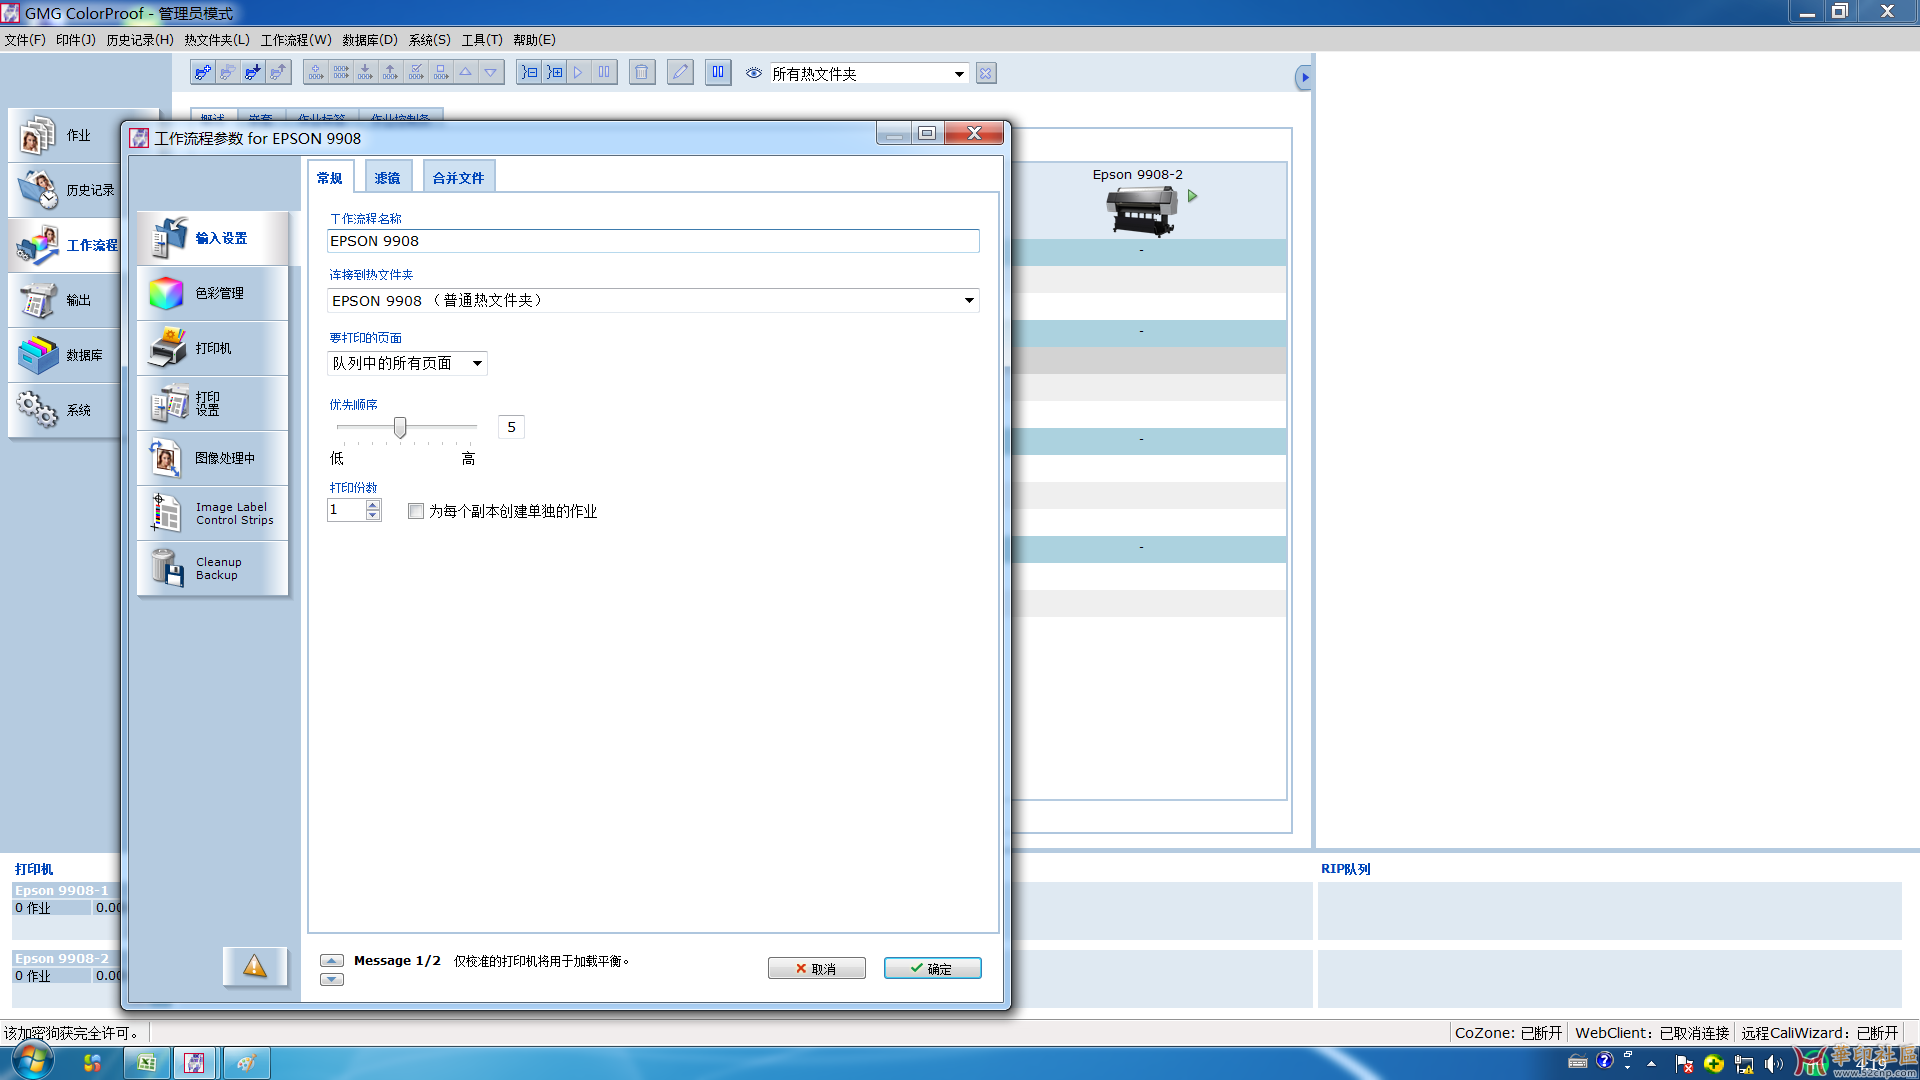
Task: Click the move-down triangle toolbar icon
Action: tap(491, 73)
